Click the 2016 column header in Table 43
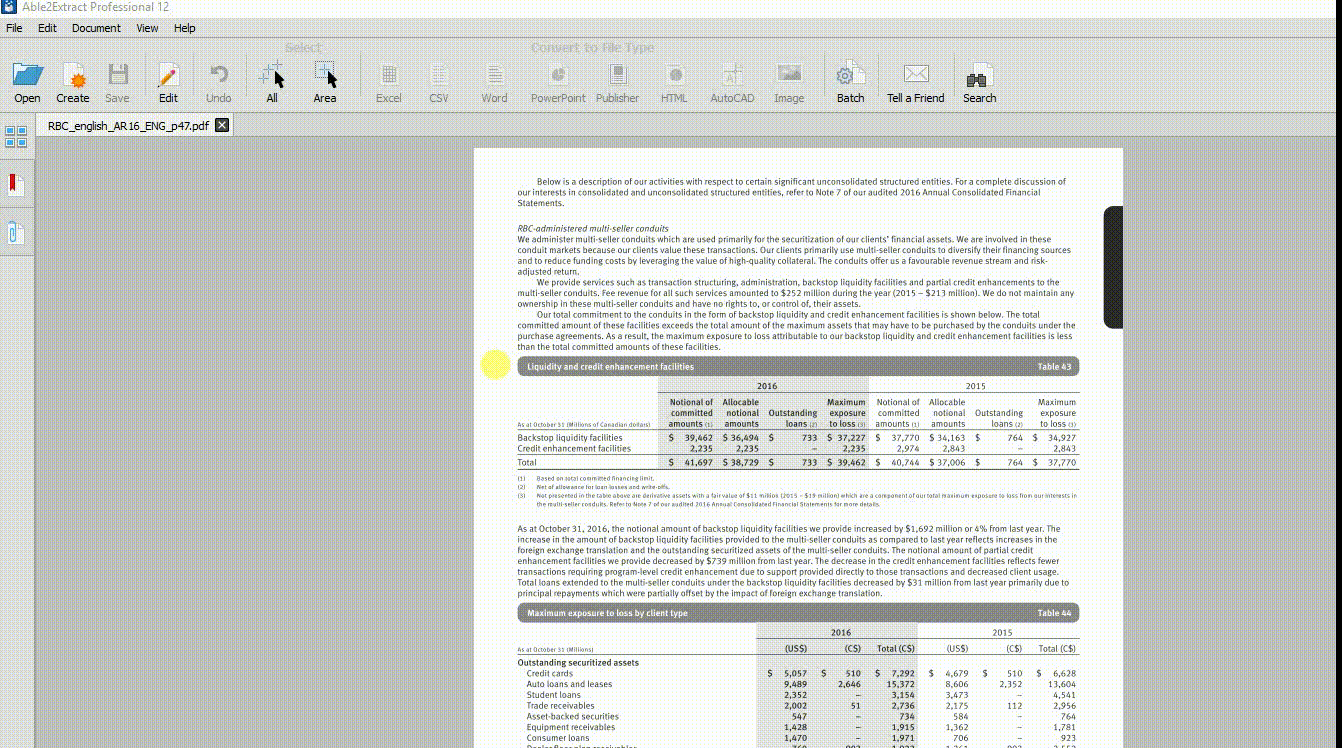Viewport: 1342px width, 748px height. click(x=766, y=386)
